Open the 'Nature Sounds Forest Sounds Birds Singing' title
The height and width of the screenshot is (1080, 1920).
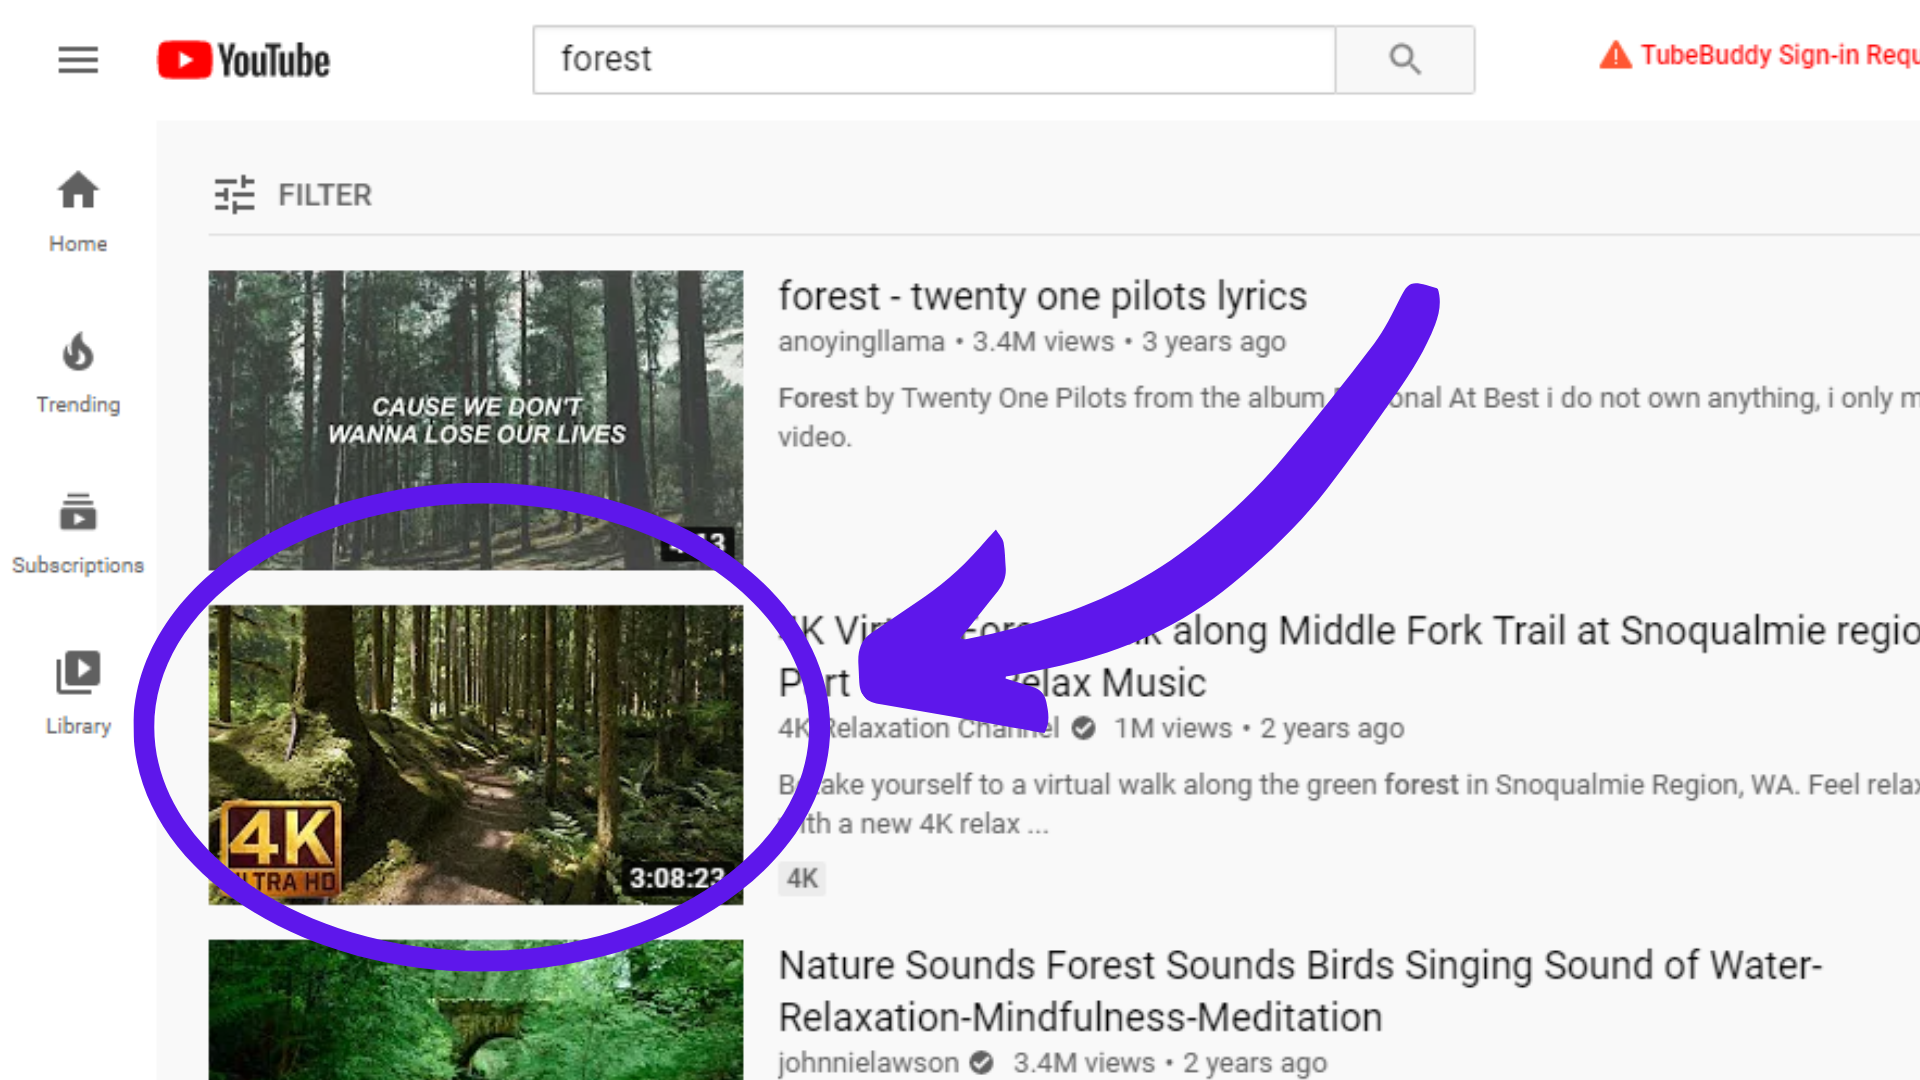(x=1300, y=991)
